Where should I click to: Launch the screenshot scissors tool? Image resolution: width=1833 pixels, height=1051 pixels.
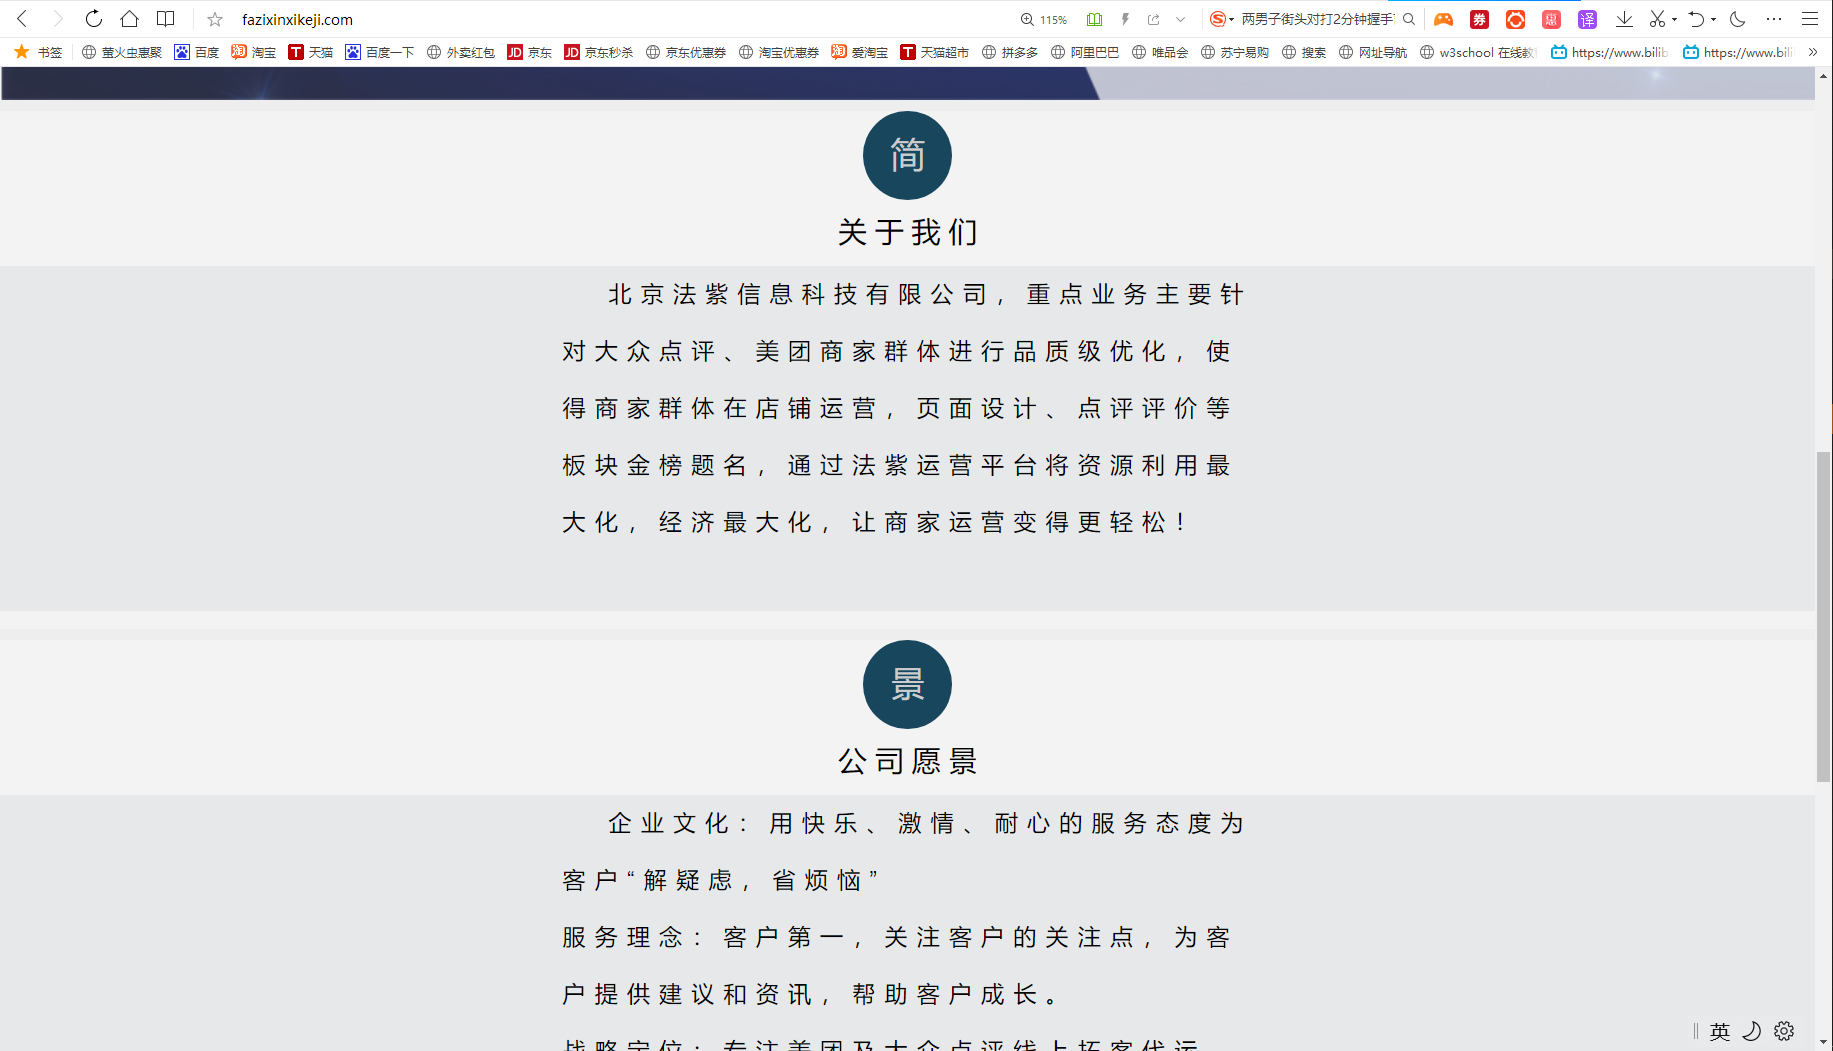1655,18
